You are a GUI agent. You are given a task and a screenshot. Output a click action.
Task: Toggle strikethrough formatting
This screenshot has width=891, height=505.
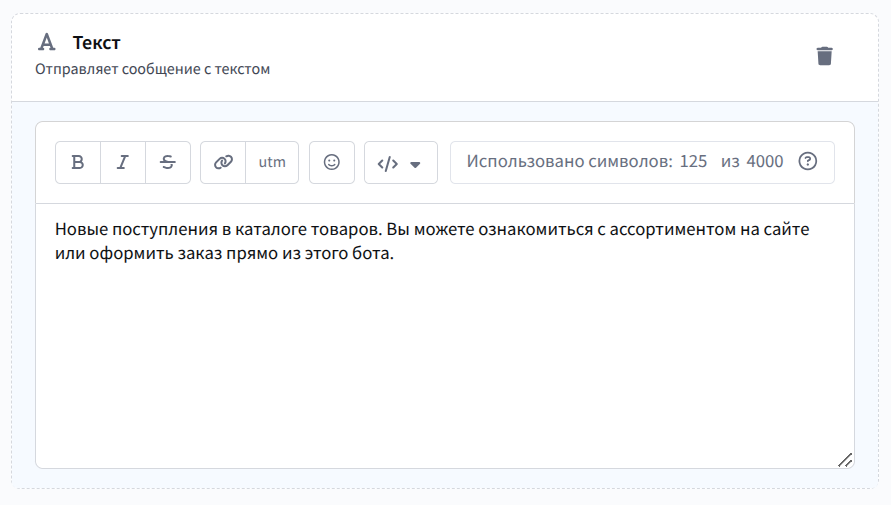pos(168,162)
